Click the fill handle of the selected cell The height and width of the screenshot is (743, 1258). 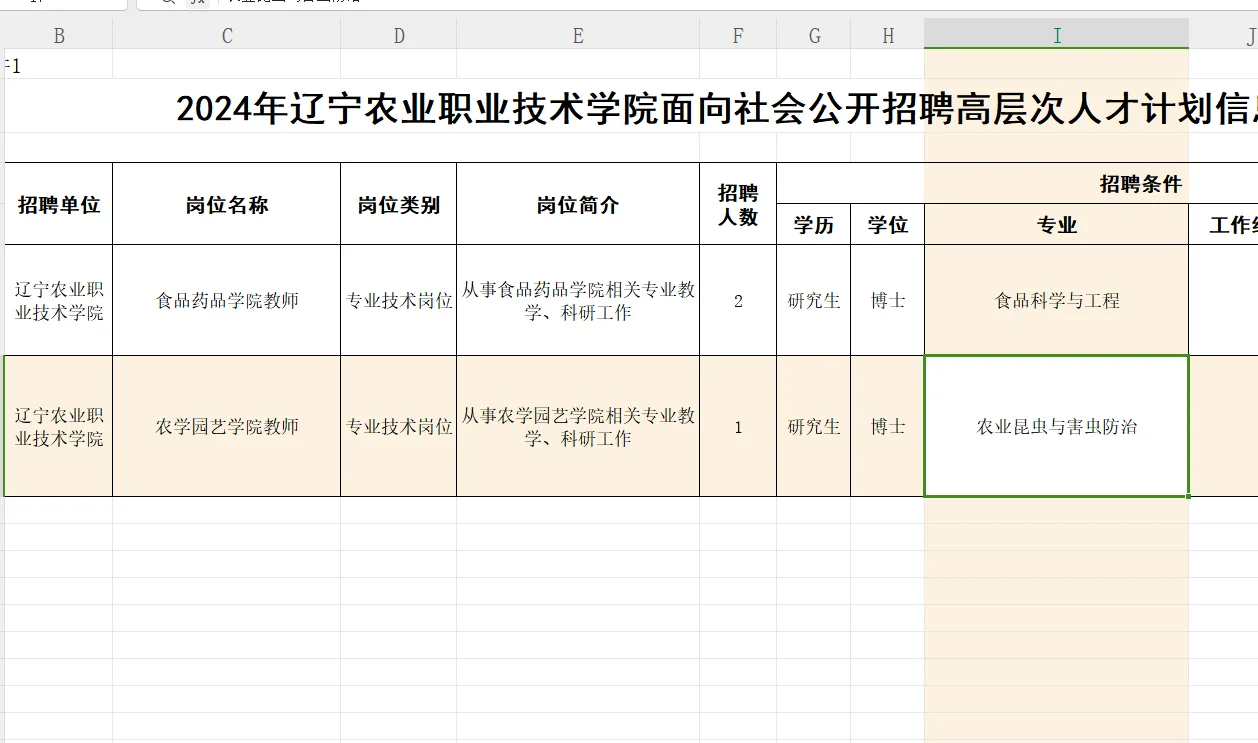1189,496
